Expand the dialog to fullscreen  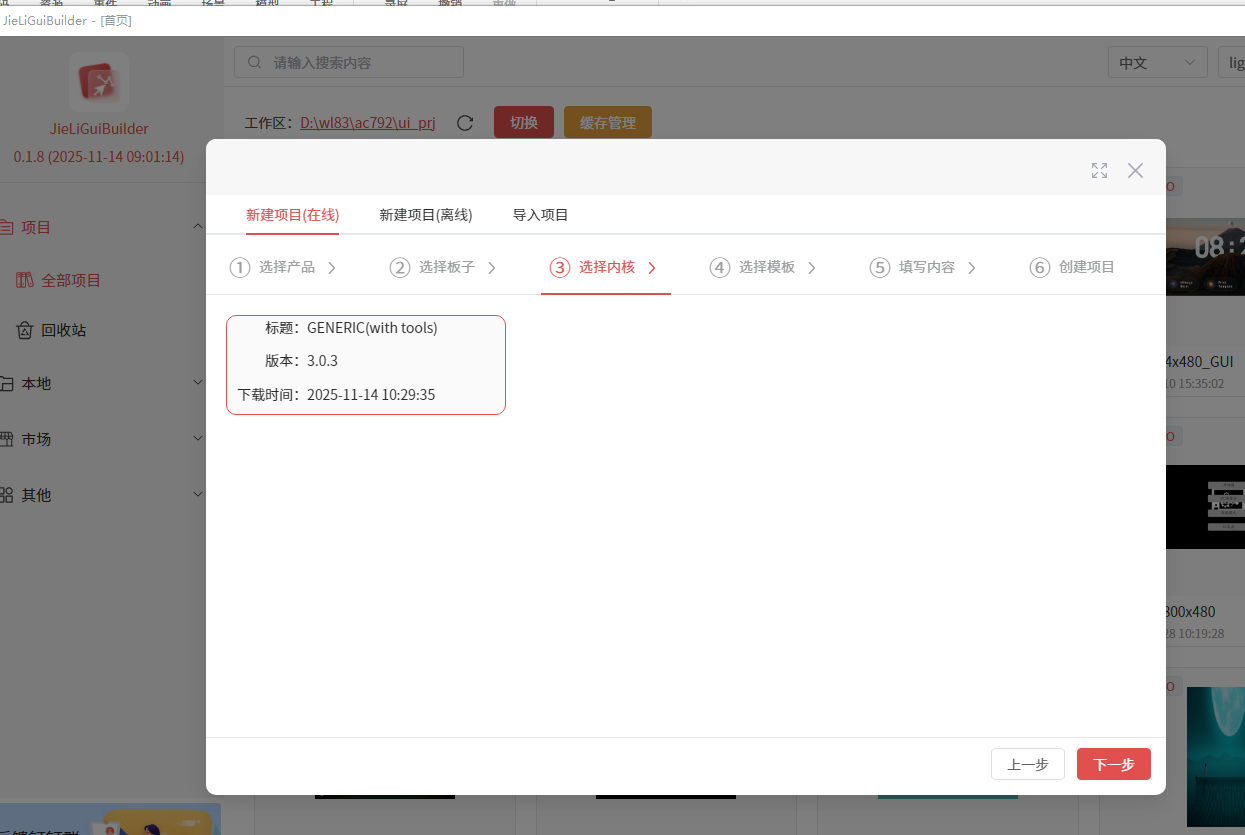[1099, 170]
